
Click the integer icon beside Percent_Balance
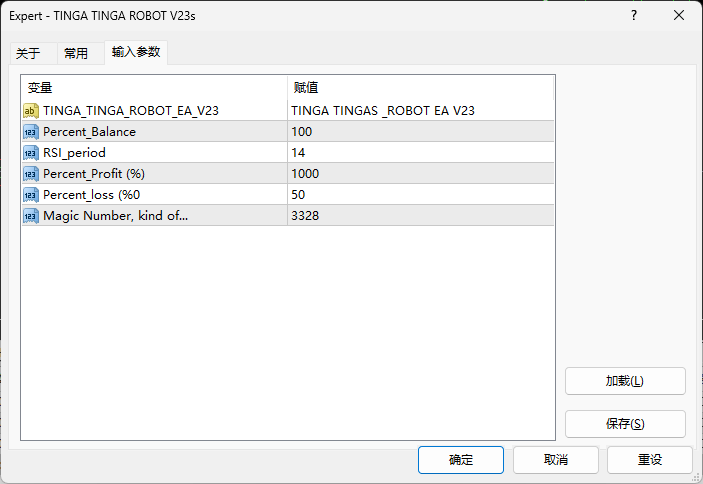pos(30,132)
